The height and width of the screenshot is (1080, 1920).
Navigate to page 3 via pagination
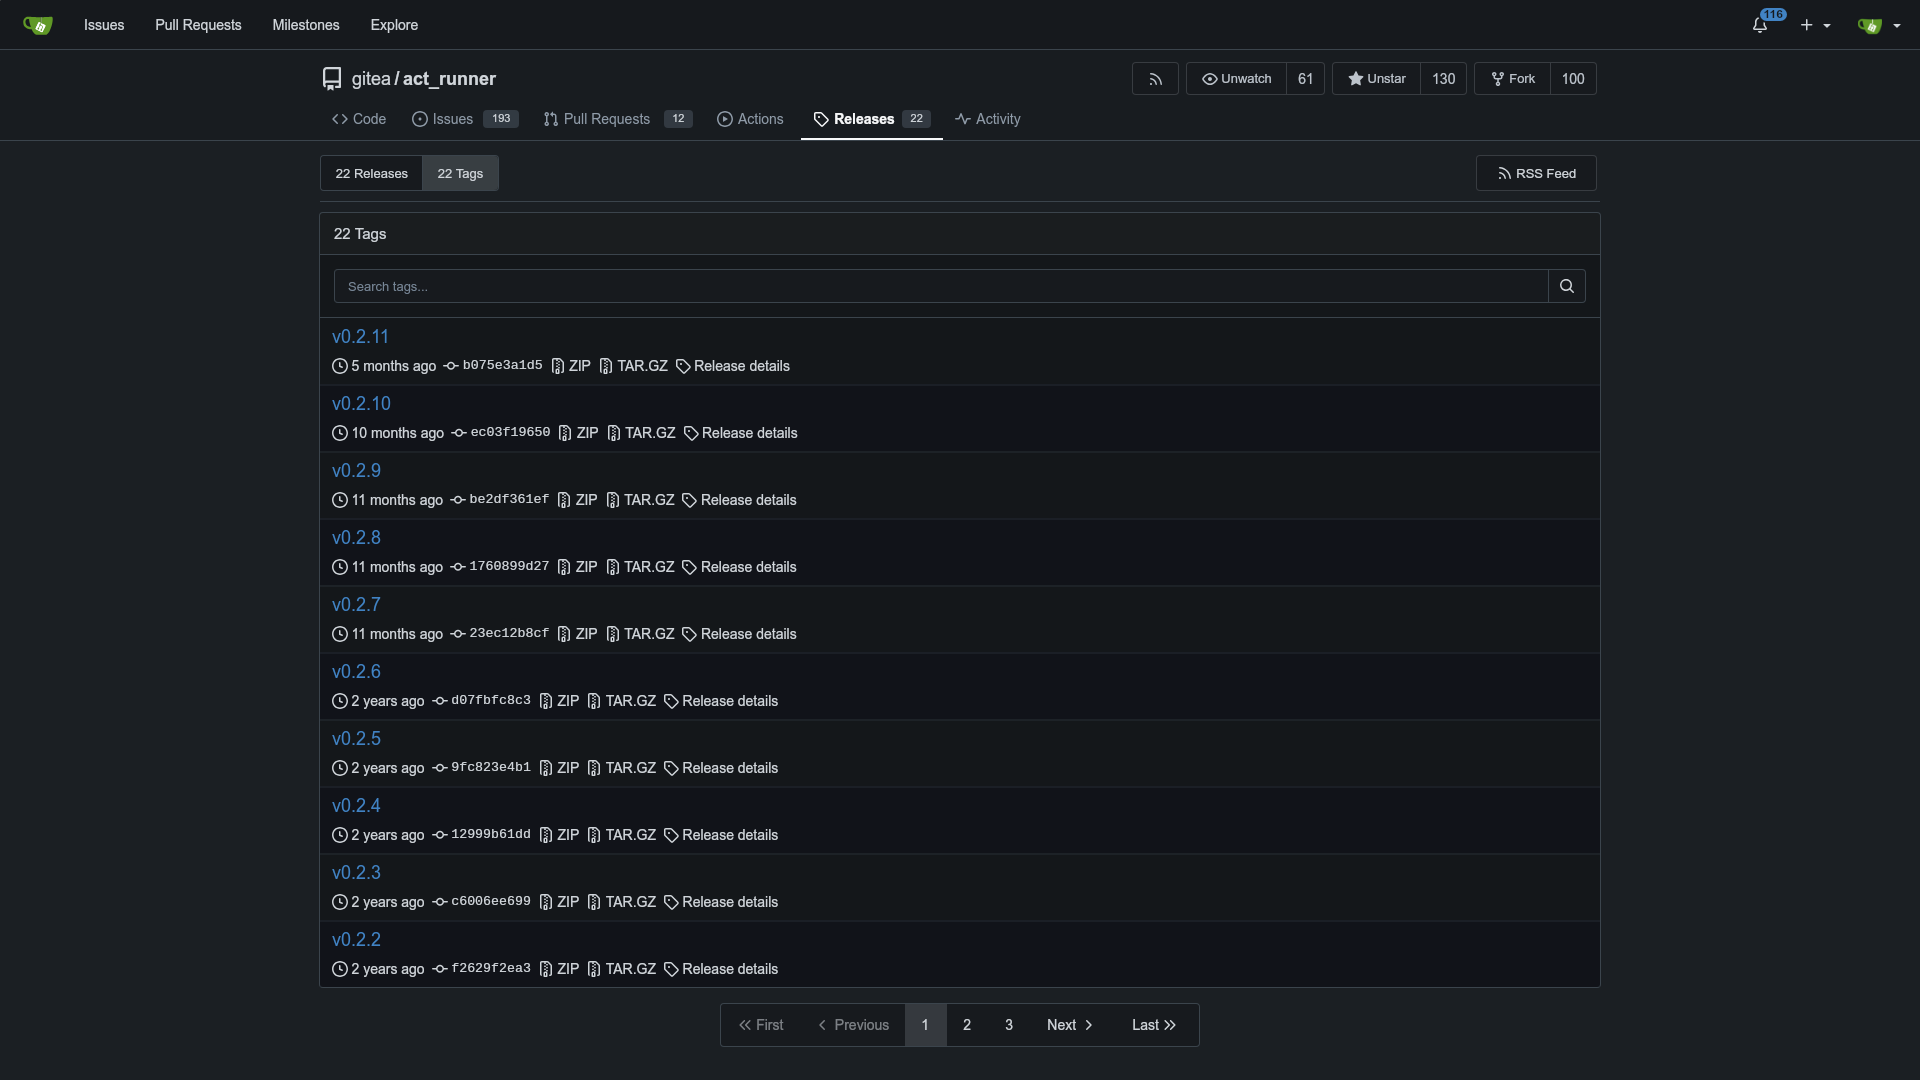click(x=1009, y=1025)
